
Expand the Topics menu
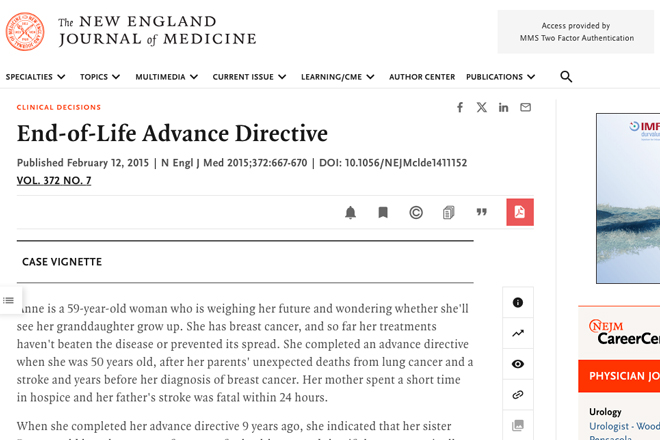click(x=100, y=77)
